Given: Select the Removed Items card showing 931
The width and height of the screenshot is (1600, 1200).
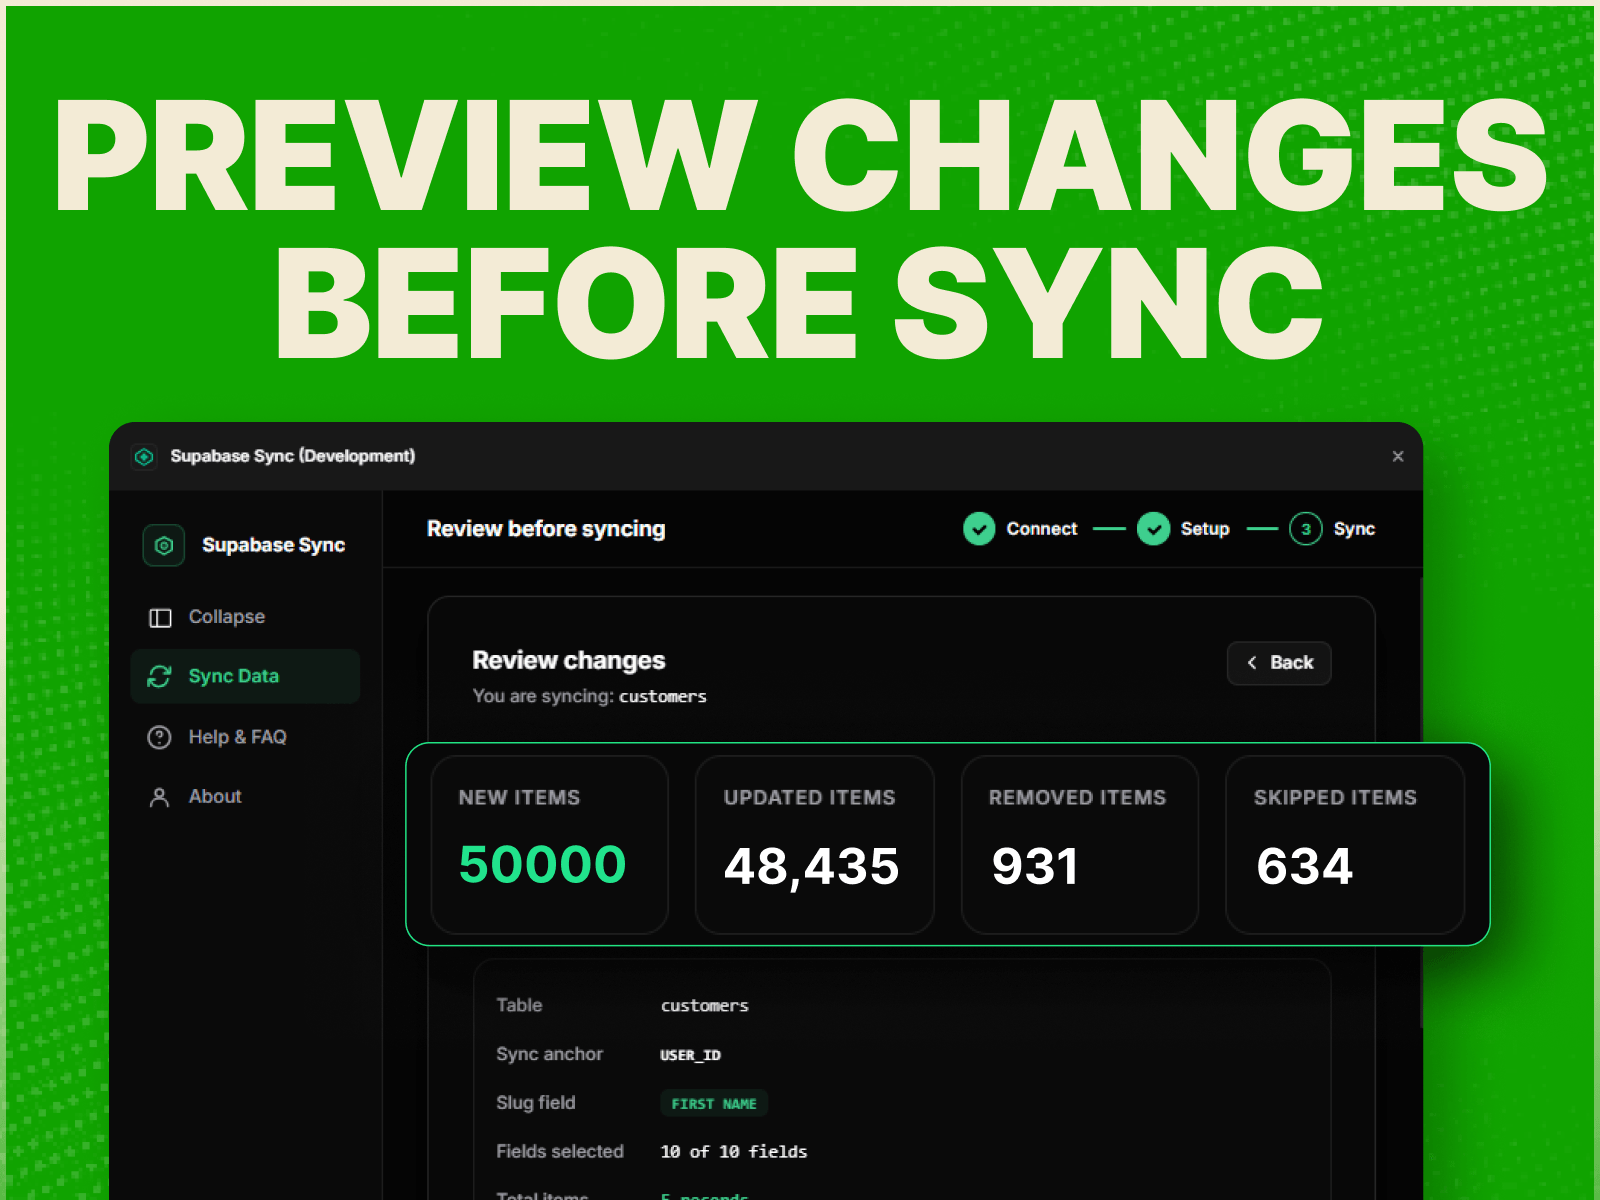Looking at the screenshot, I should [x=1080, y=845].
